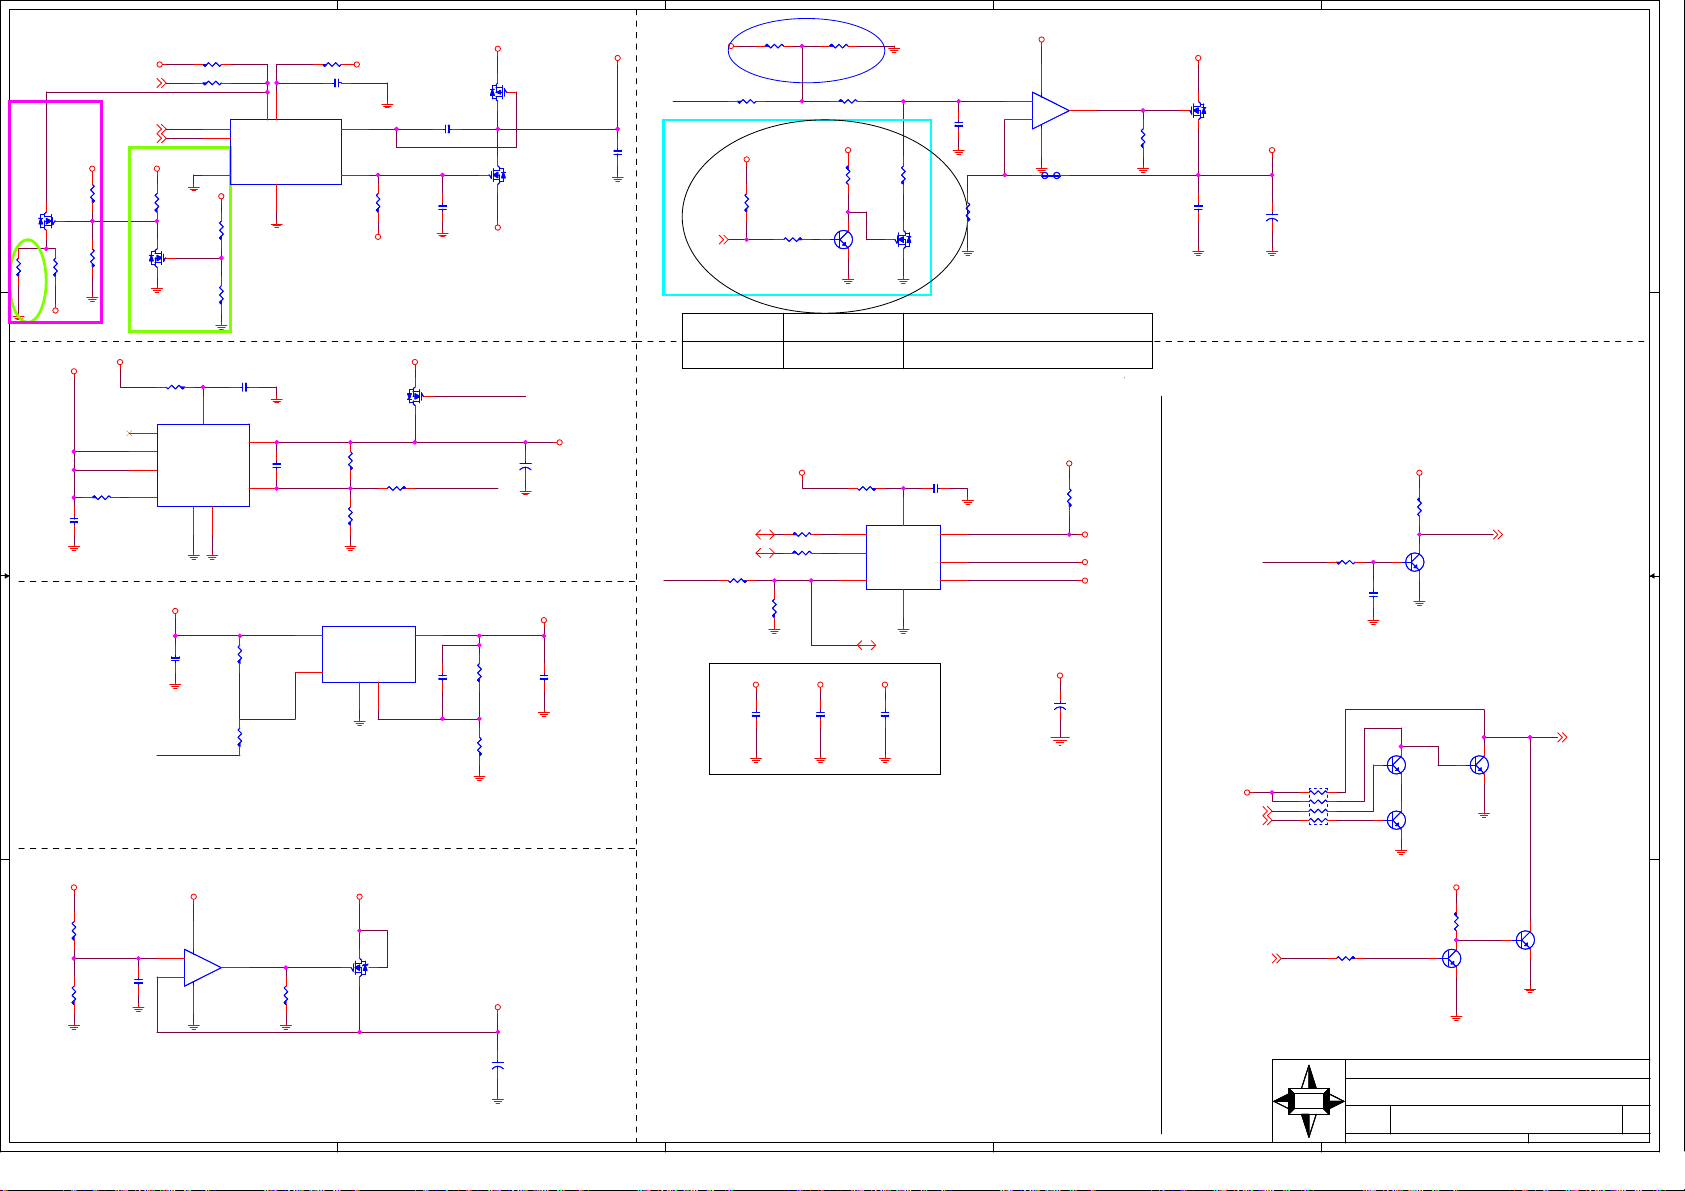
Task: Pick the MOSFET symbol inside the cyan rectangle
Action: pyautogui.click(x=903, y=240)
